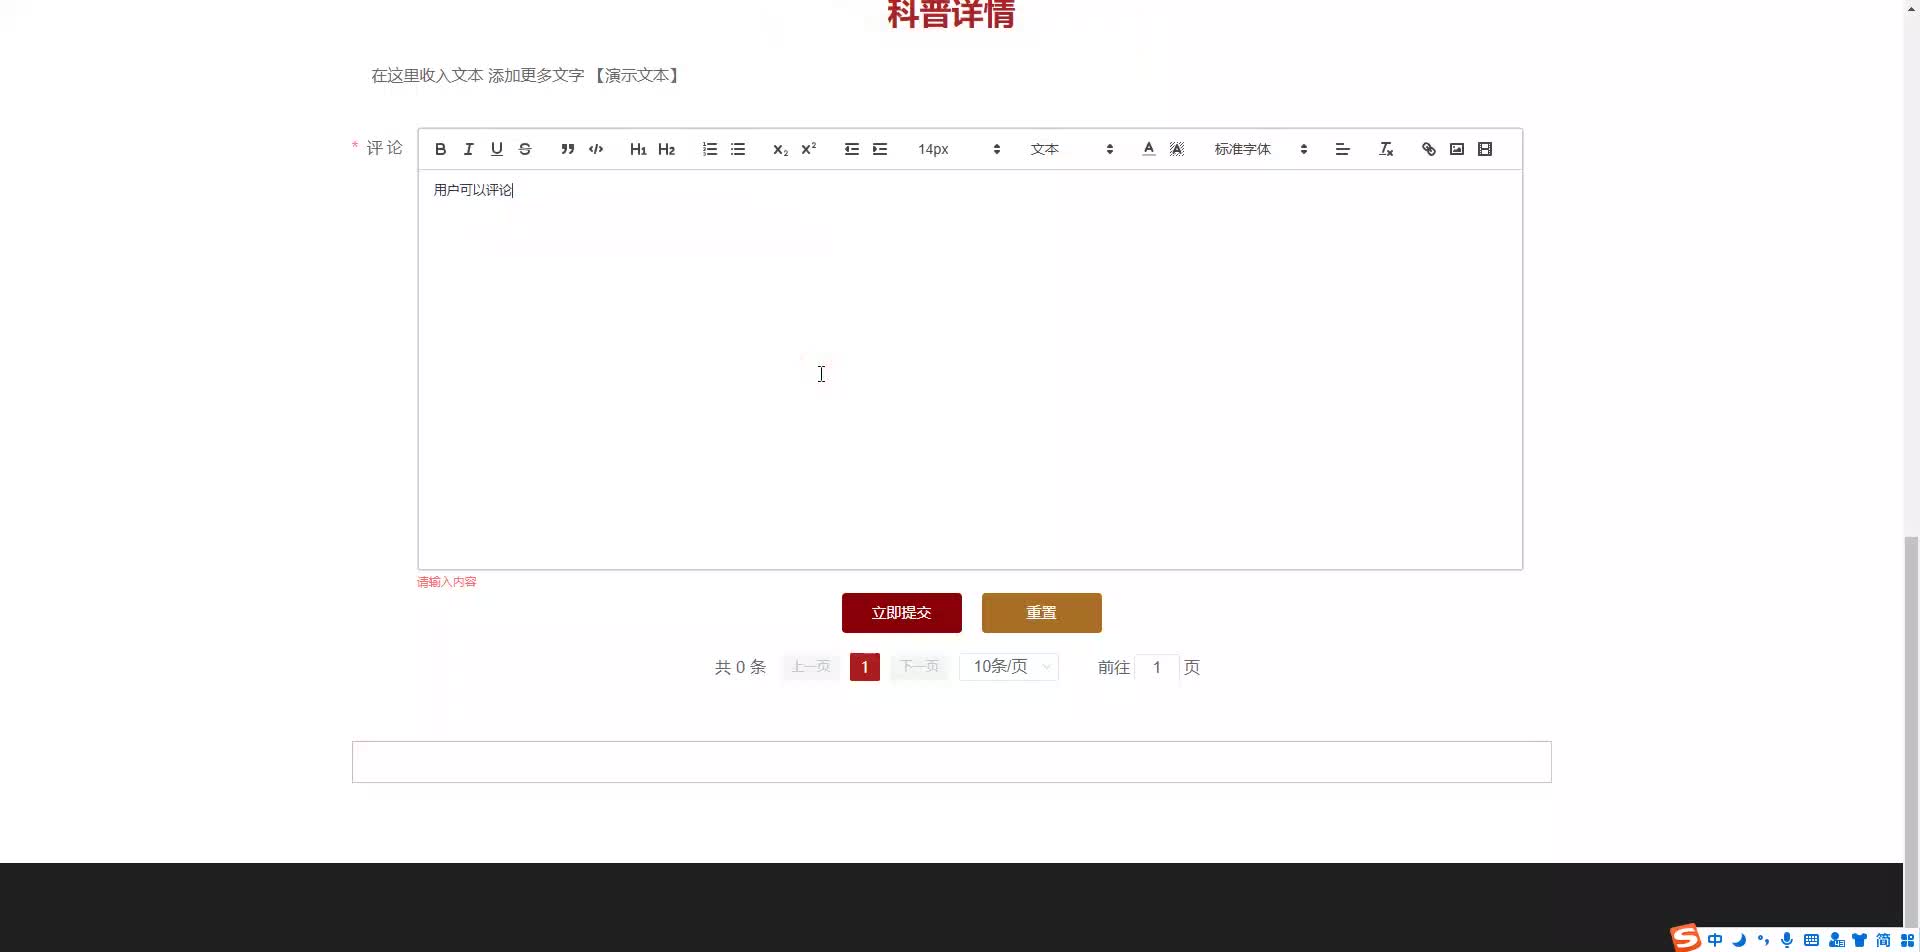Click the 前往 page number input field
The height and width of the screenshot is (952, 1920).
pyautogui.click(x=1157, y=667)
